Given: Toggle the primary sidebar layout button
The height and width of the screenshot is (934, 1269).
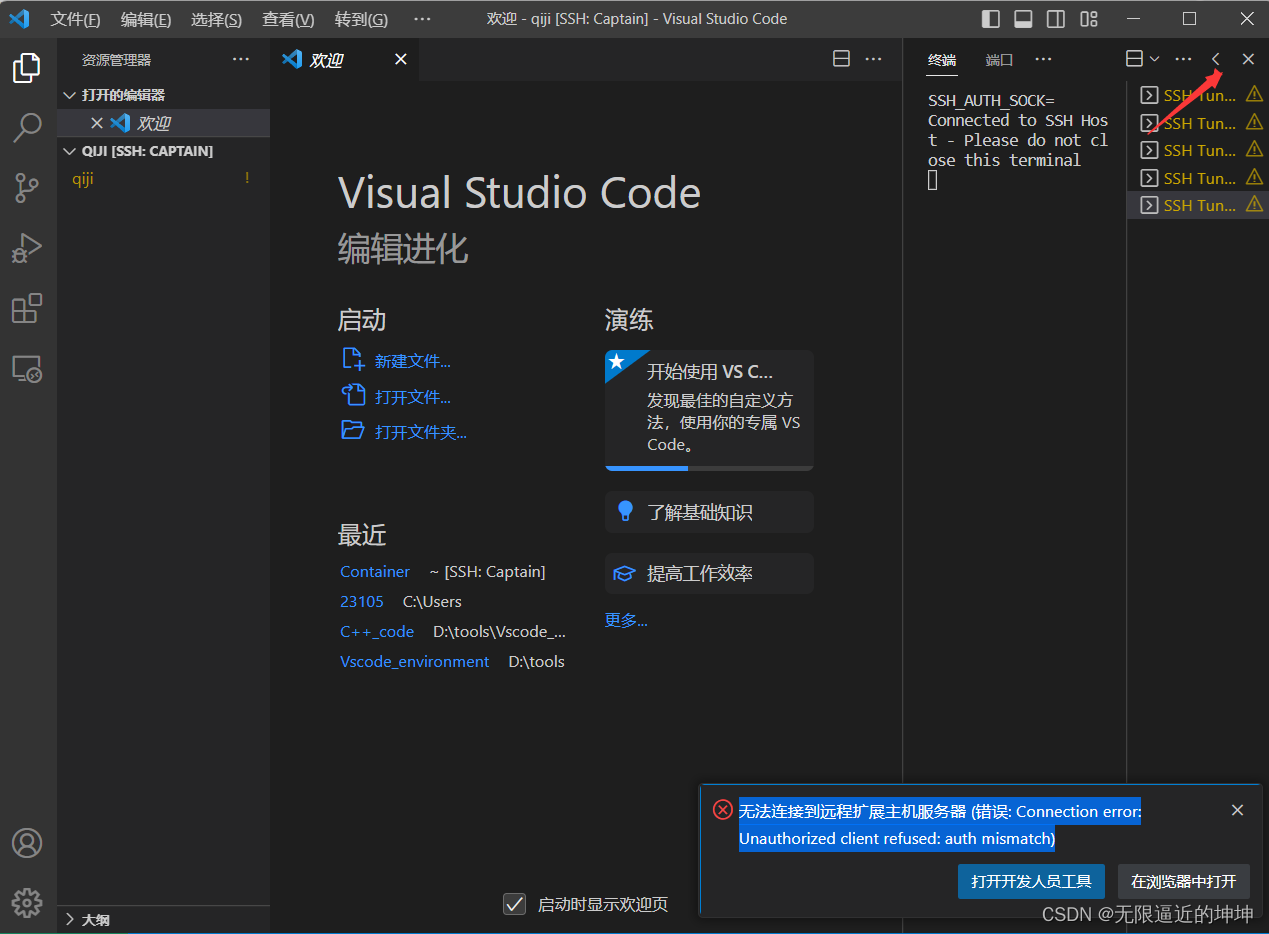Looking at the screenshot, I should (x=990, y=19).
